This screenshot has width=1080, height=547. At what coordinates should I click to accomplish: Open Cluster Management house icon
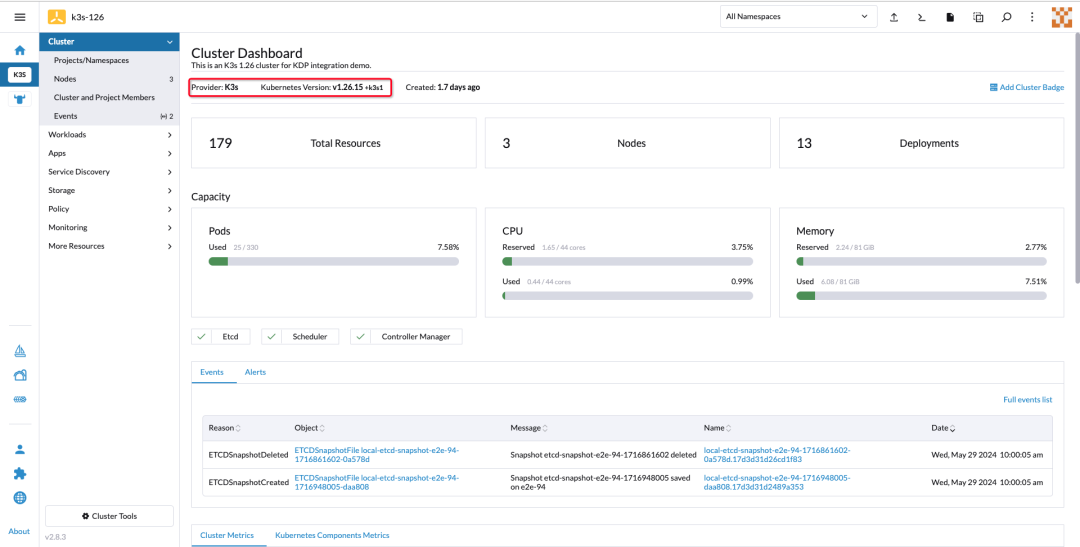click(20, 375)
